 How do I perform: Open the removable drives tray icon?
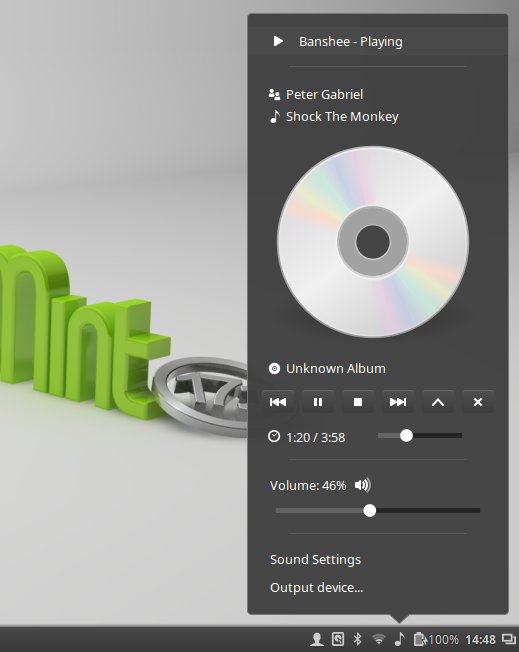tap(338, 639)
